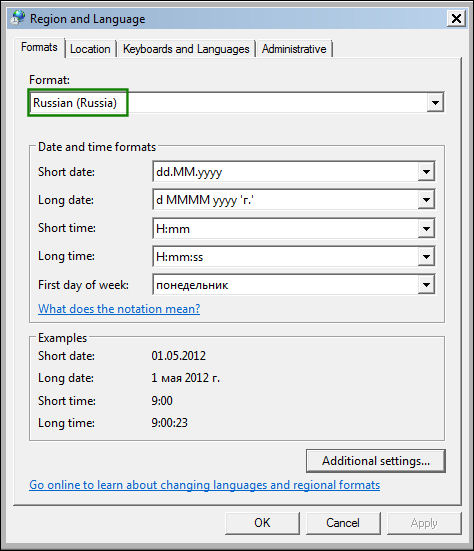
Task: Follow the 'Go online to learn' link
Action: (x=204, y=485)
